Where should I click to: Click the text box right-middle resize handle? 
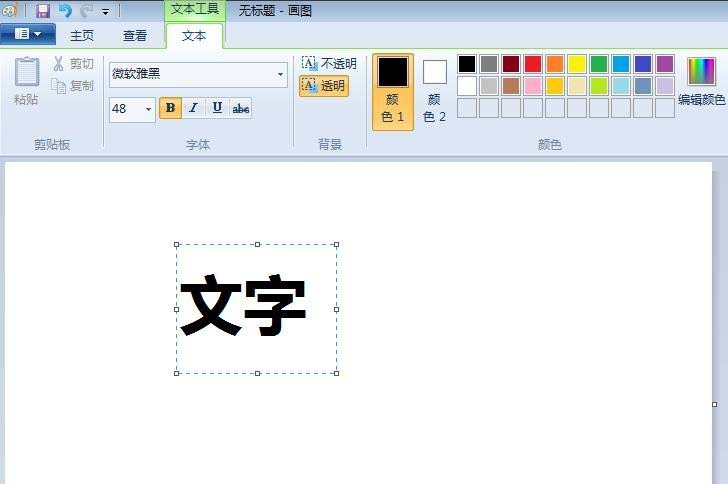(337, 309)
